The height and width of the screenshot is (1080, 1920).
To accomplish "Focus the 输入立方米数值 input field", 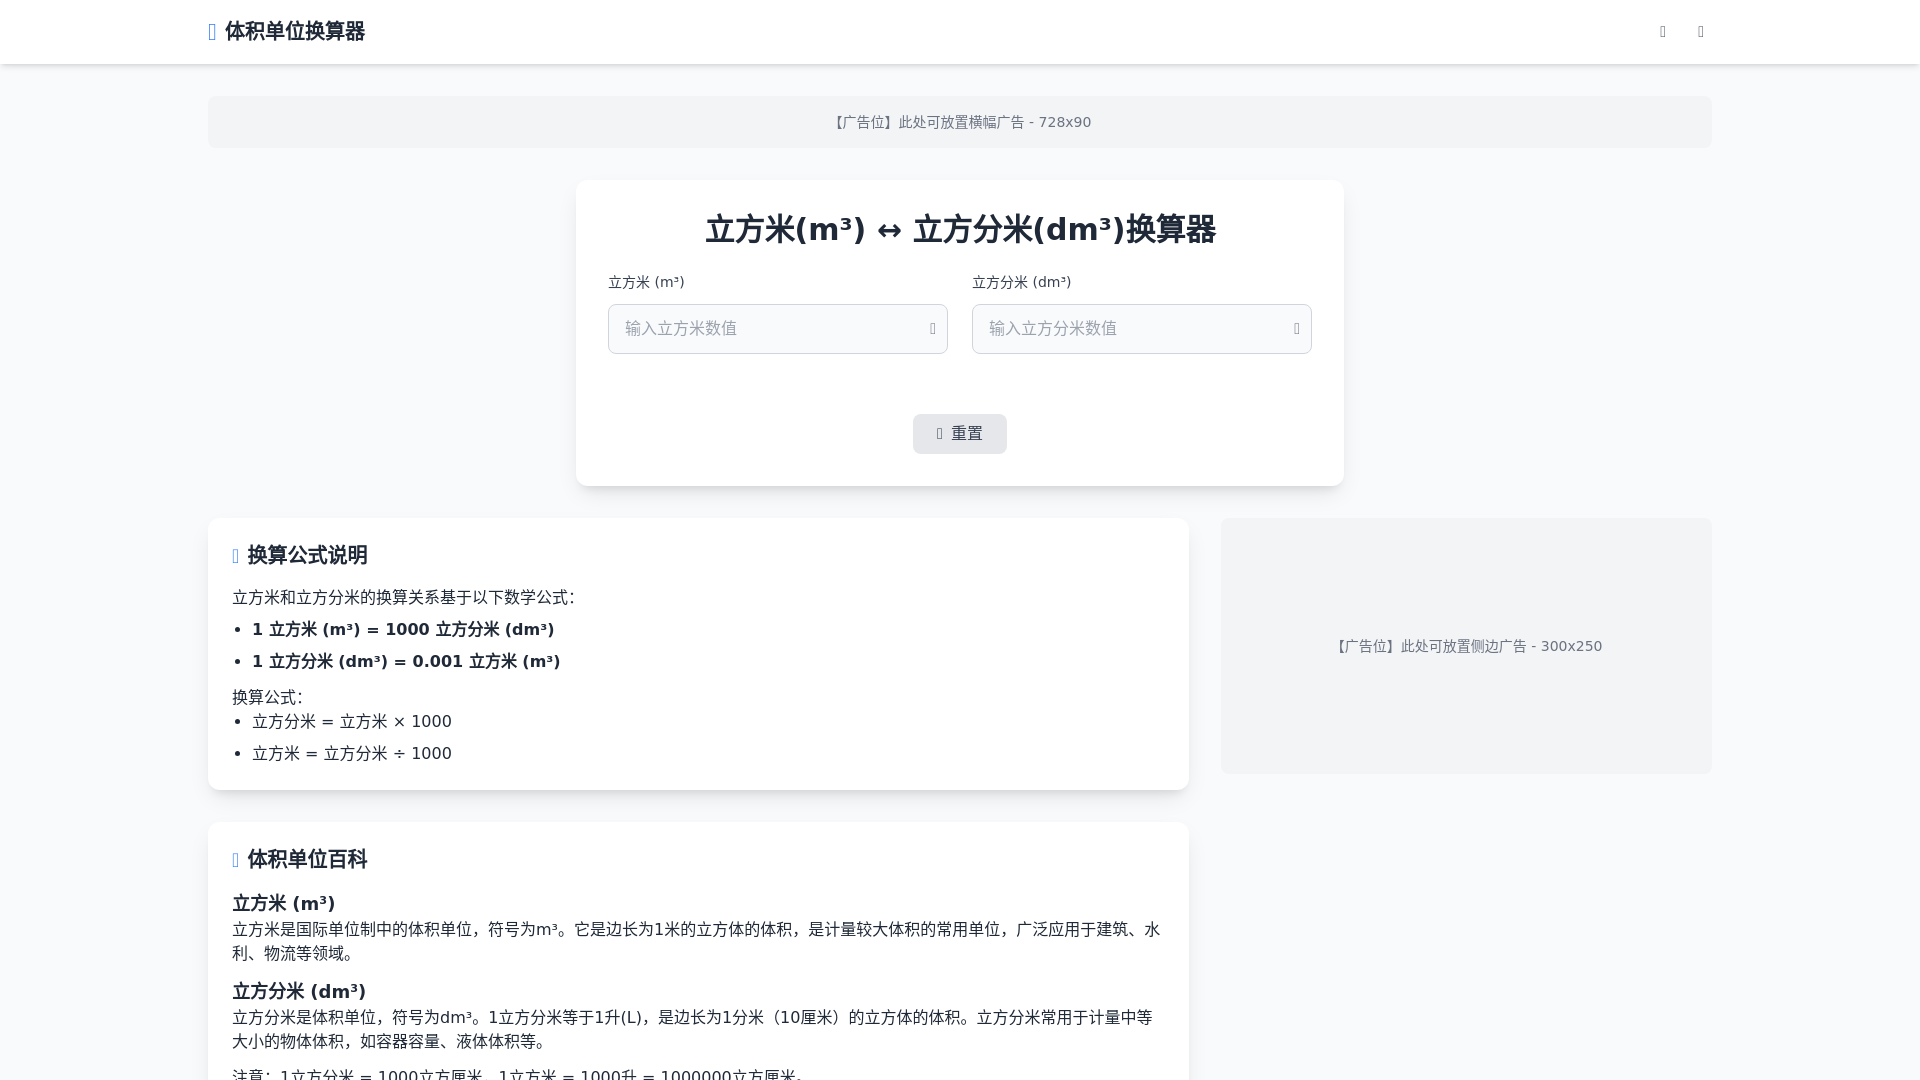I will point(778,329).
